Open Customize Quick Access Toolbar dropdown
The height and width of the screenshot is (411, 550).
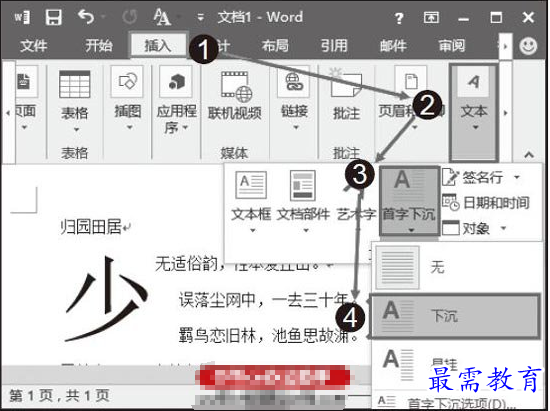tap(200, 17)
